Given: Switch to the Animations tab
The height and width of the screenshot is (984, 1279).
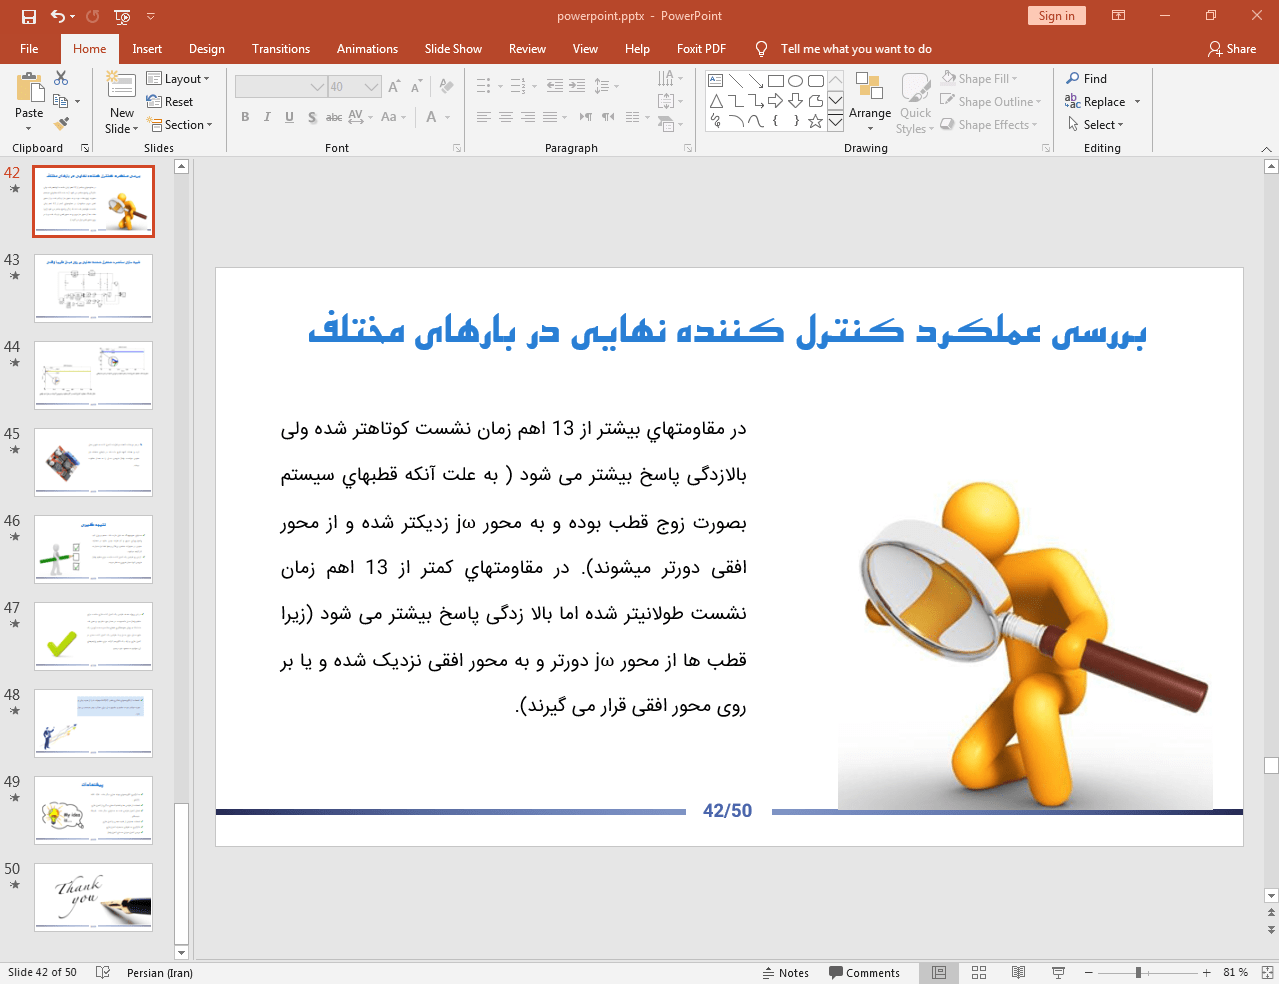Looking at the screenshot, I should pyautogui.click(x=367, y=49).
